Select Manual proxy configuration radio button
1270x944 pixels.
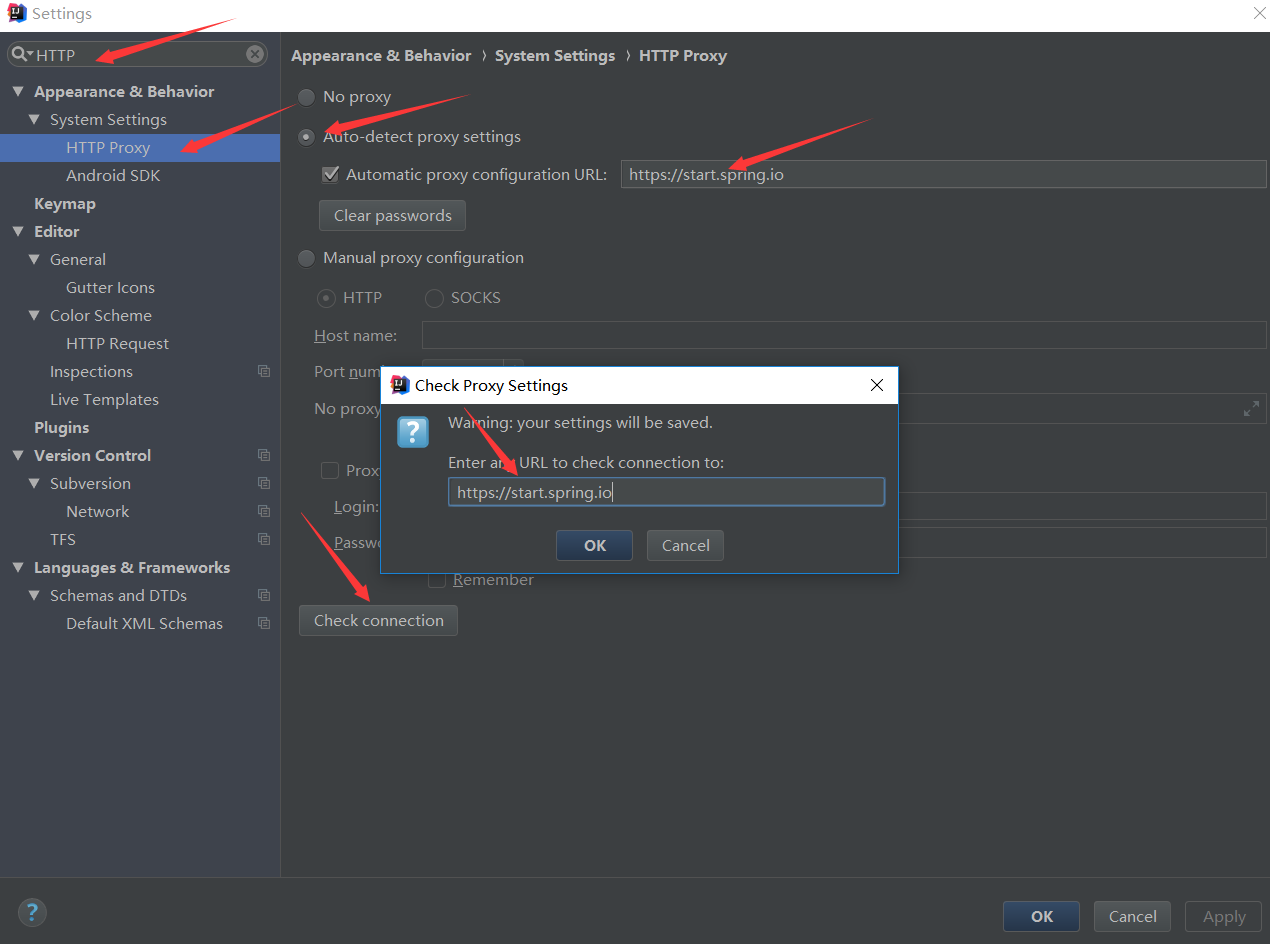tap(307, 258)
